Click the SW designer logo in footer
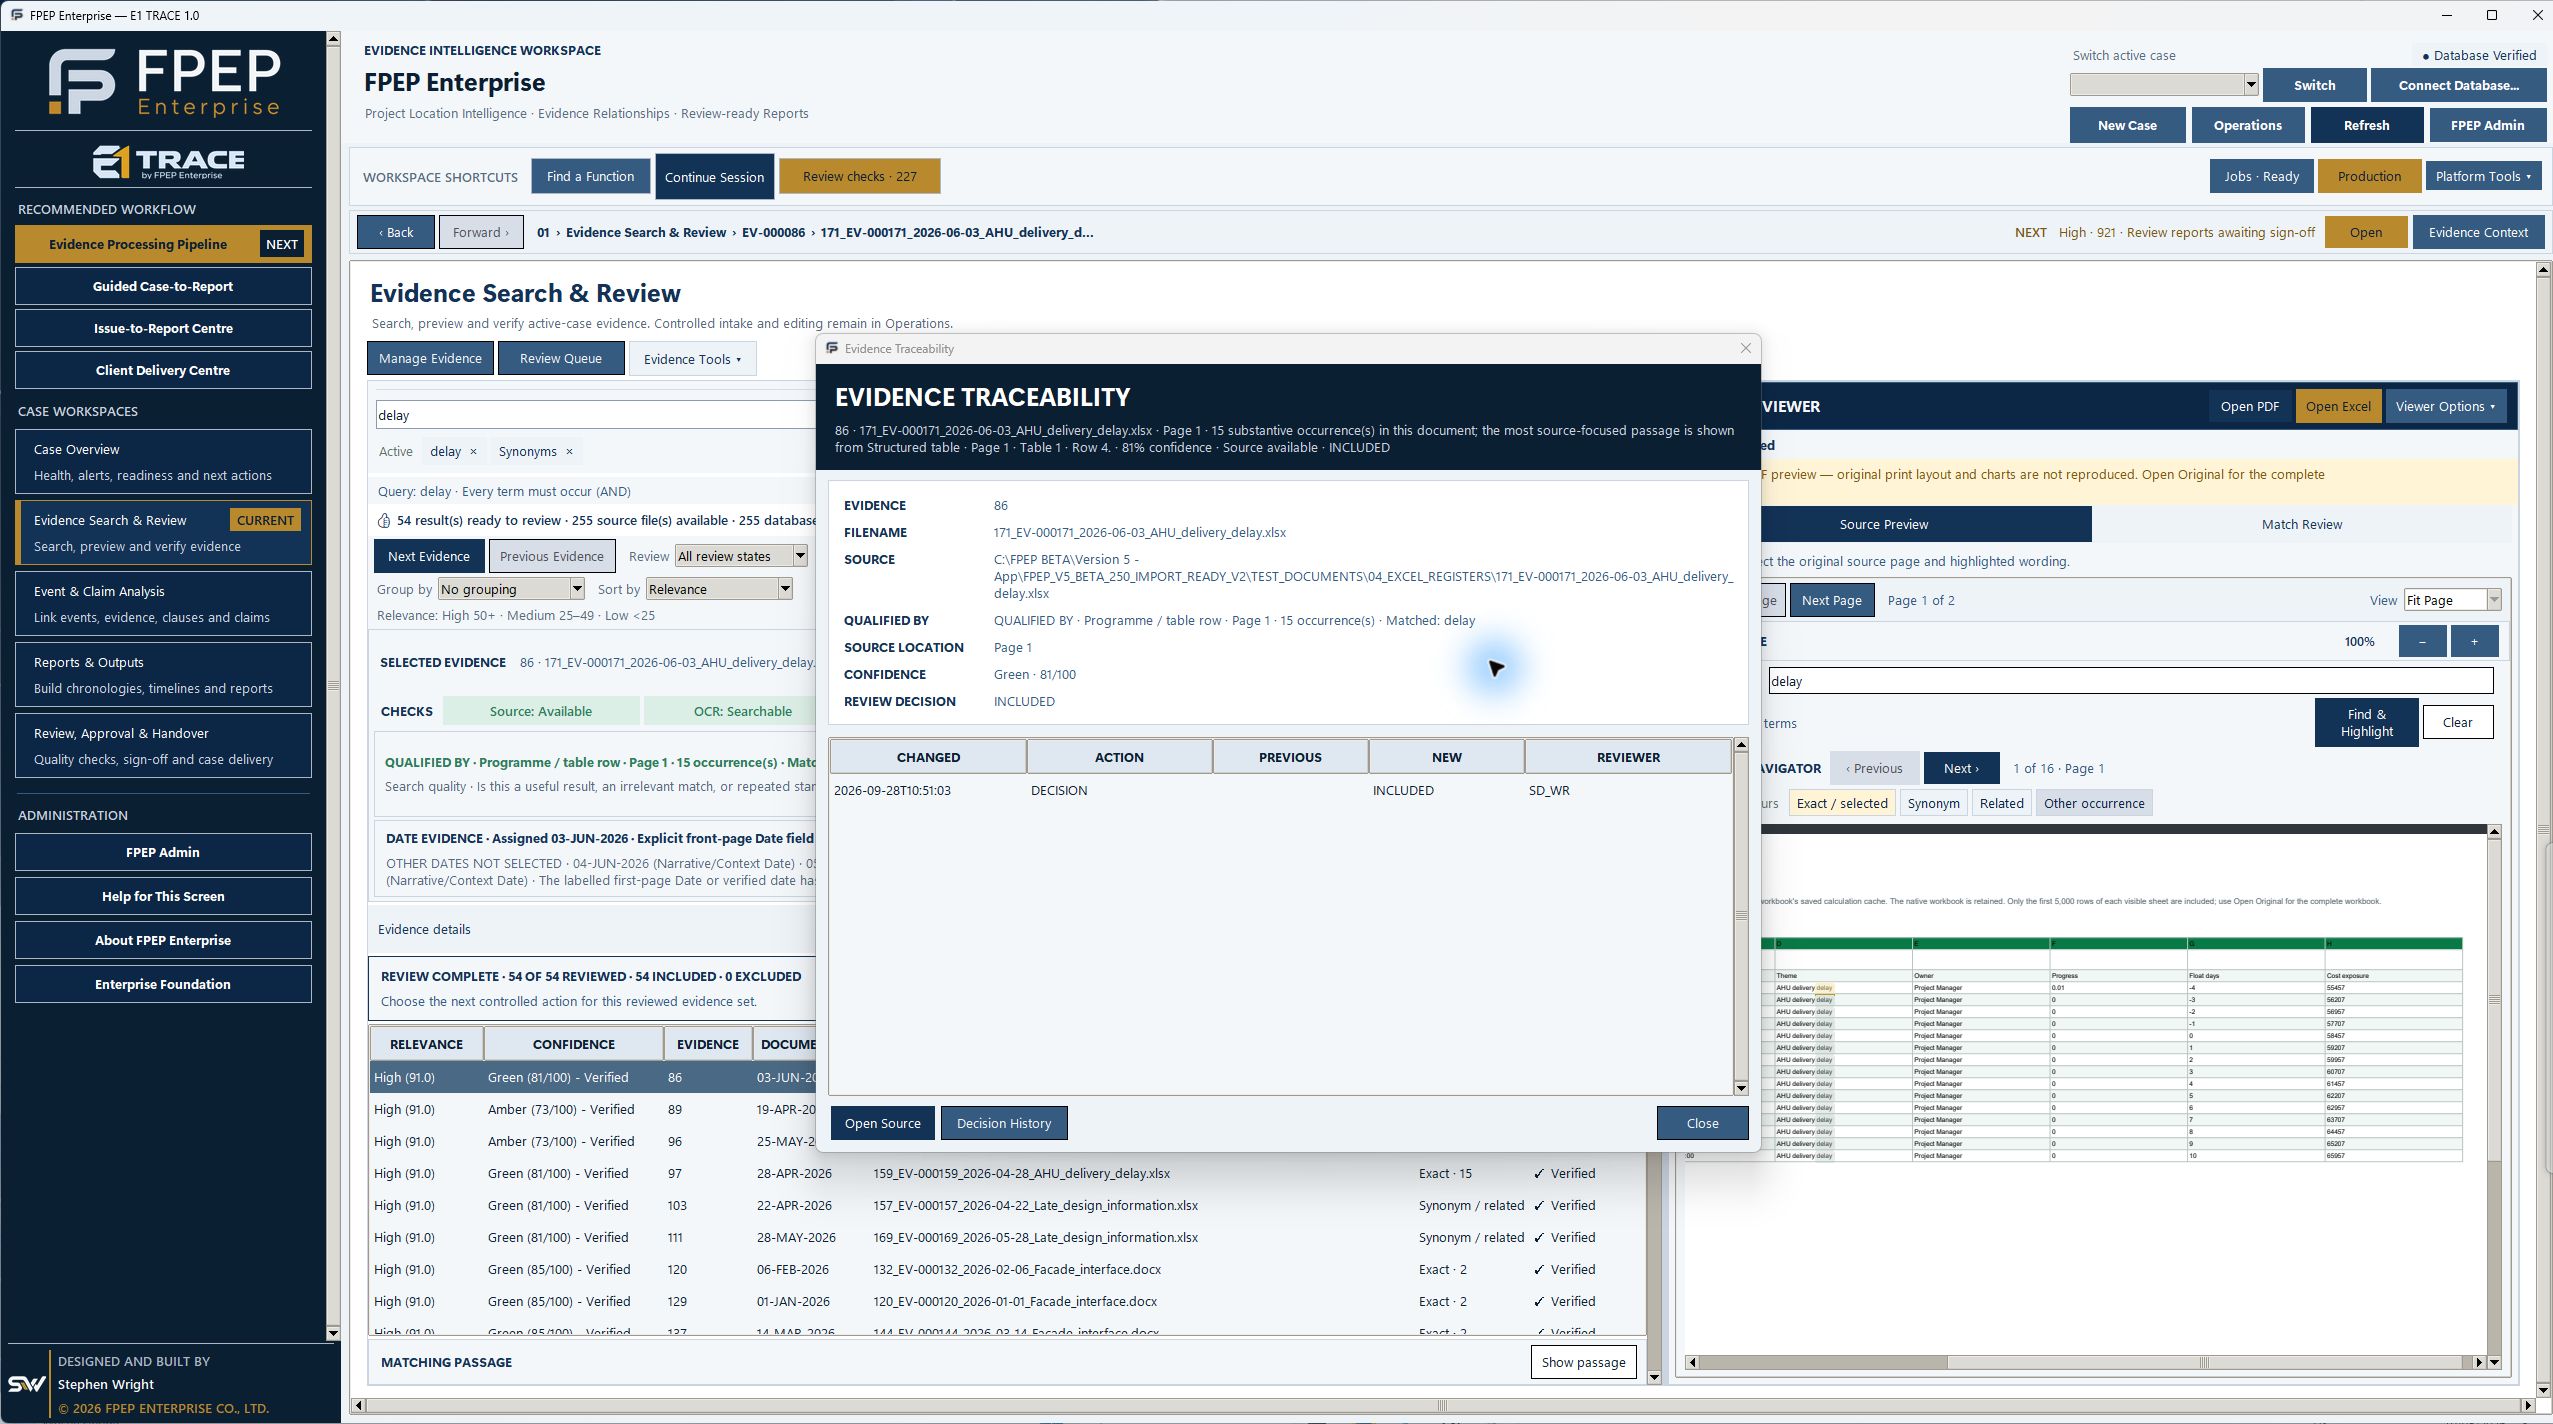 coord(26,1384)
